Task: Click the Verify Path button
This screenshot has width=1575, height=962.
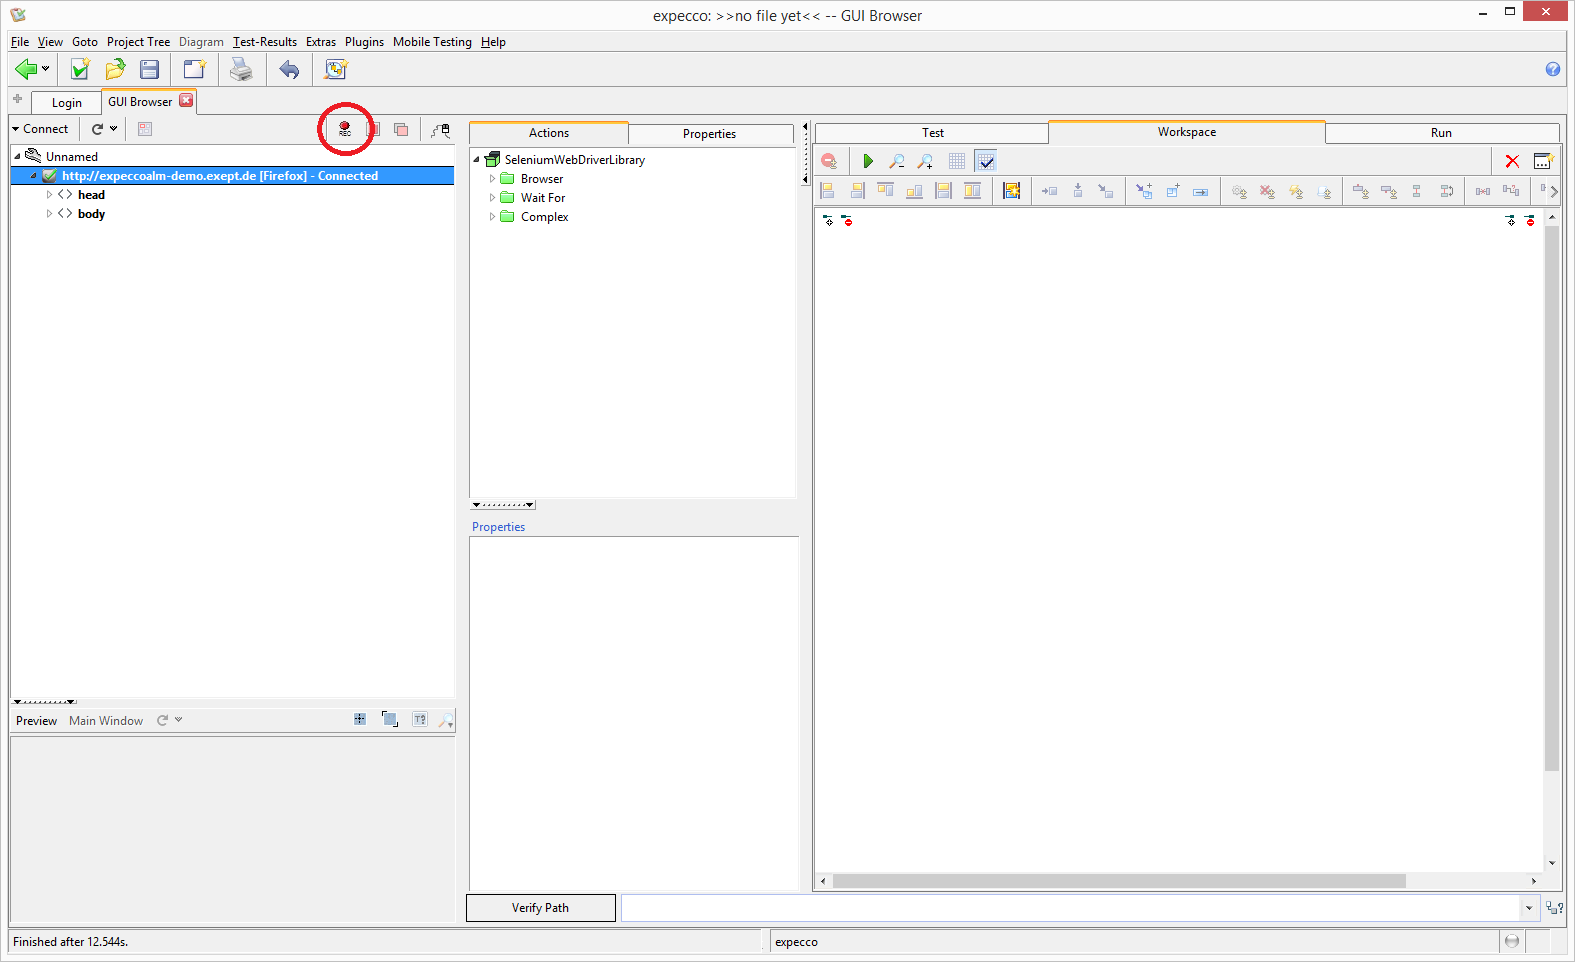Action: 540,908
